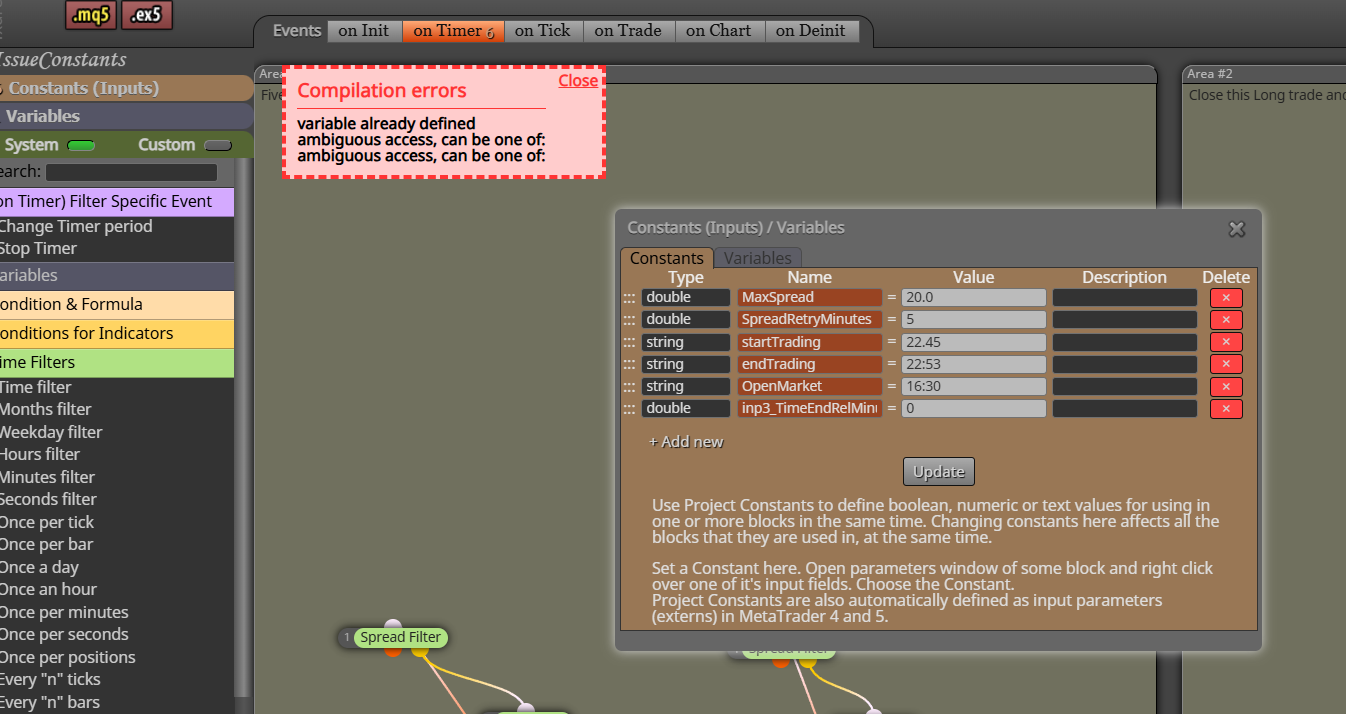Open the type selector for inp3_TimeEndRelMin

tap(685, 408)
